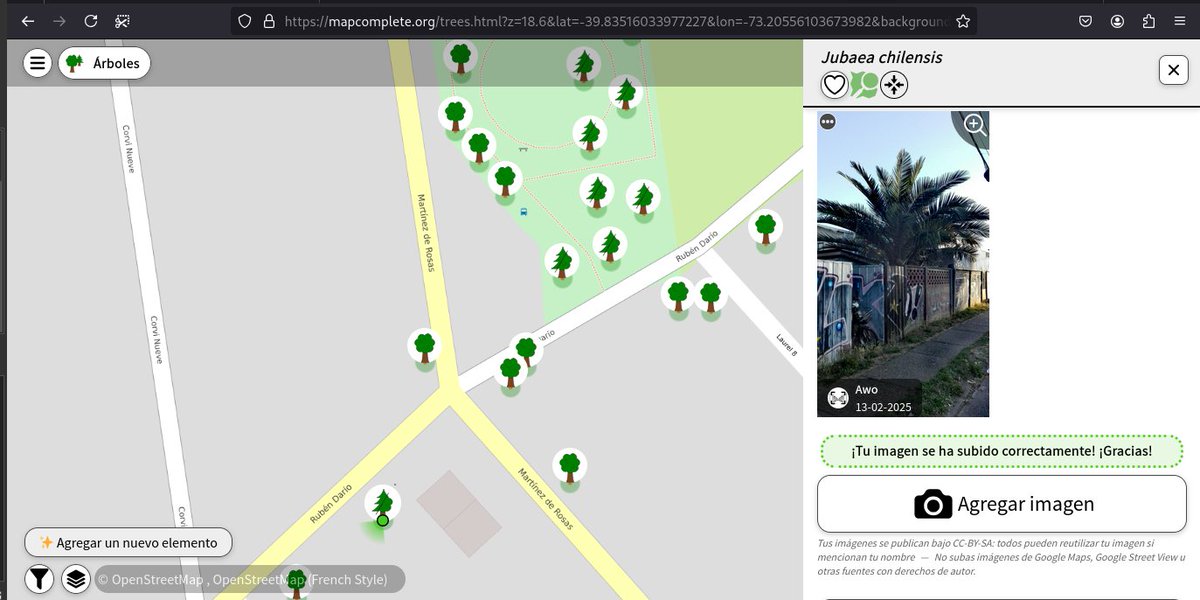Viewport: 1200px width, 600px height.
Task: Open the background layers button
Action: (76, 578)
